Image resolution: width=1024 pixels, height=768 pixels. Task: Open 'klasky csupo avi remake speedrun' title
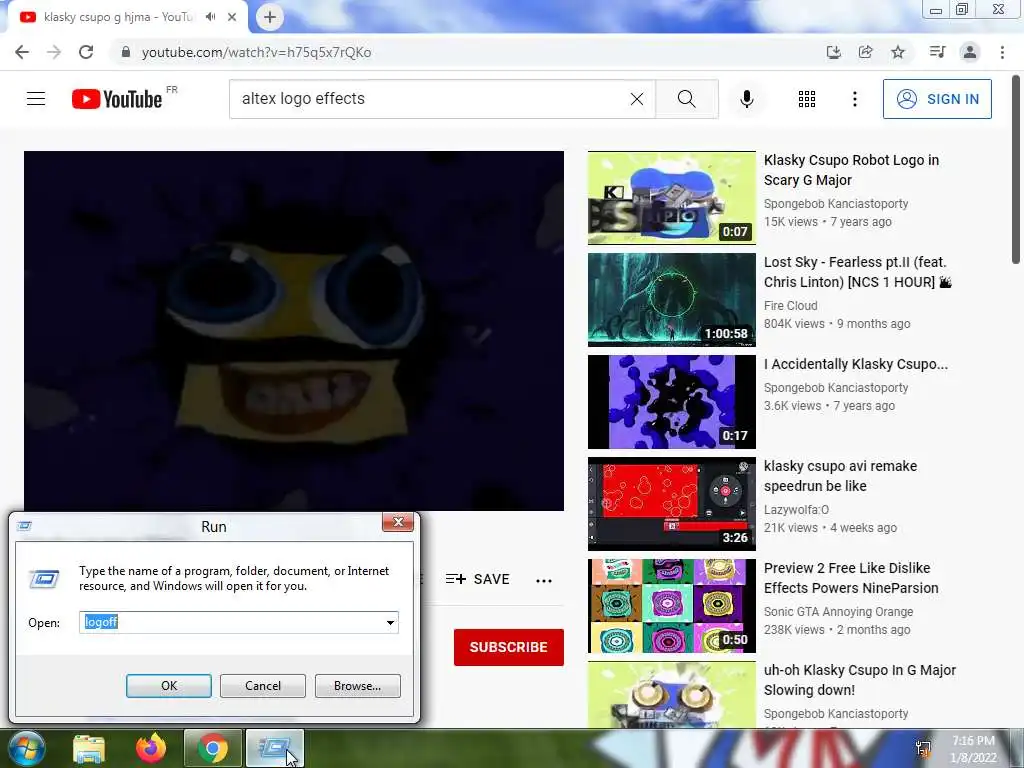click(x=840, y=475)
